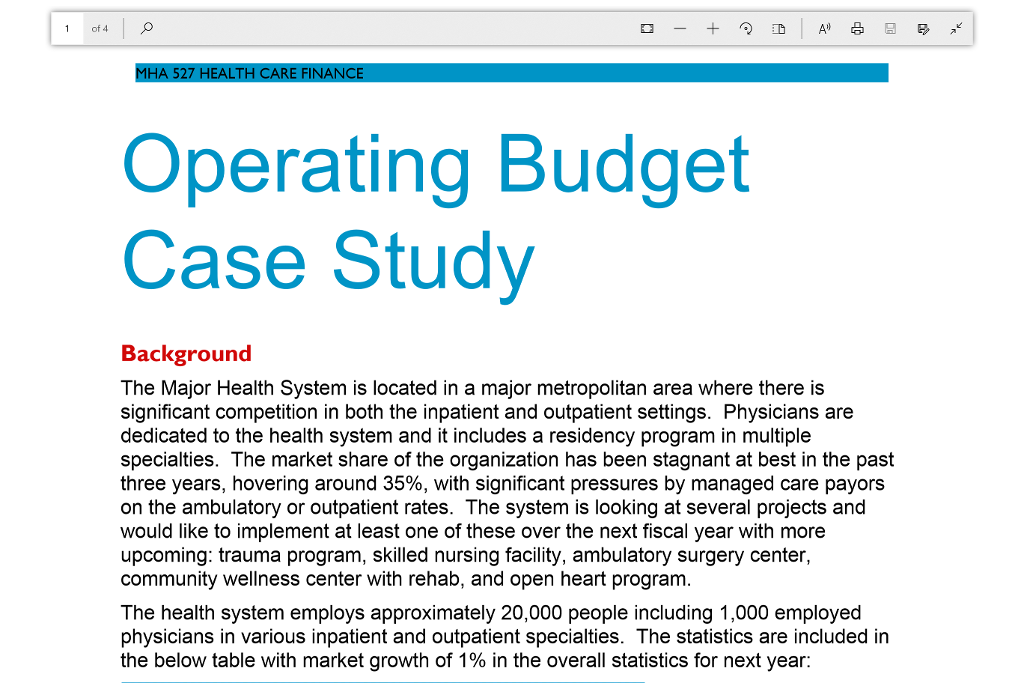This screenshot has width=1024, height=683.
Task: Click the 'of 4' page count label
Action: (100, 28)
